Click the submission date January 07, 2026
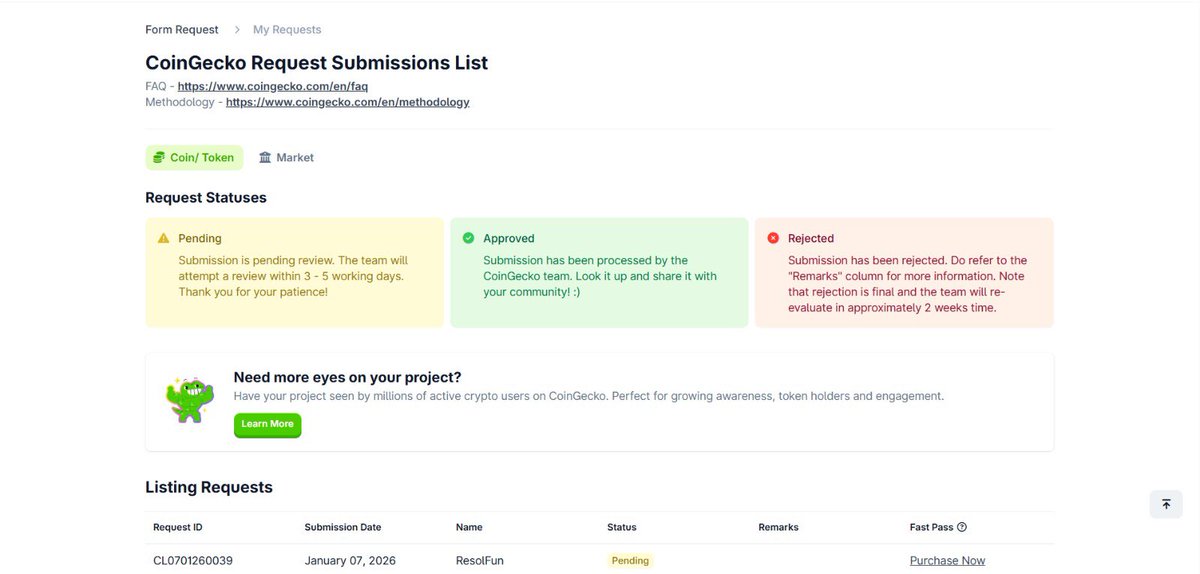 [x=350, y=560]
